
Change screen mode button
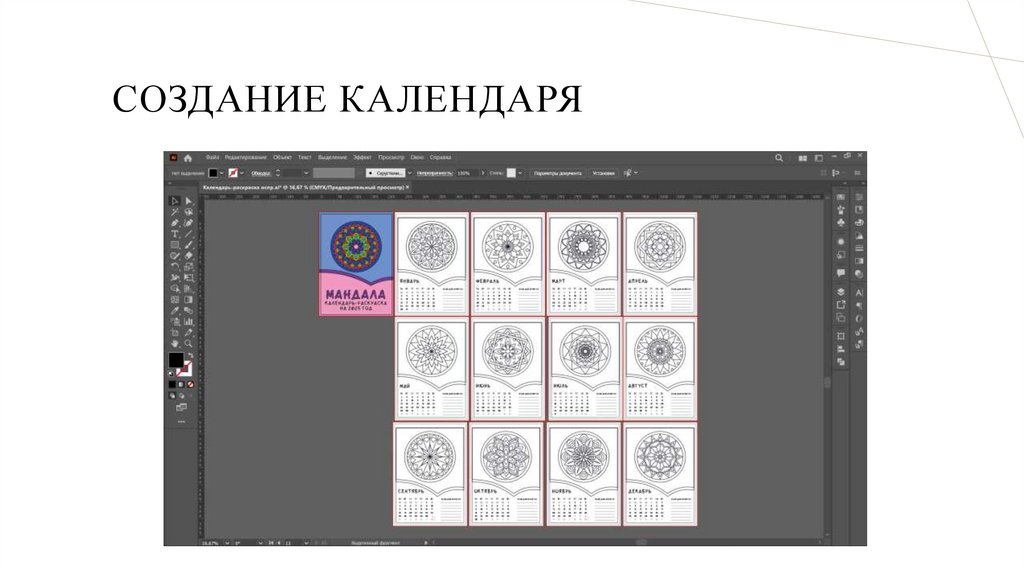[x=181, y=407]
